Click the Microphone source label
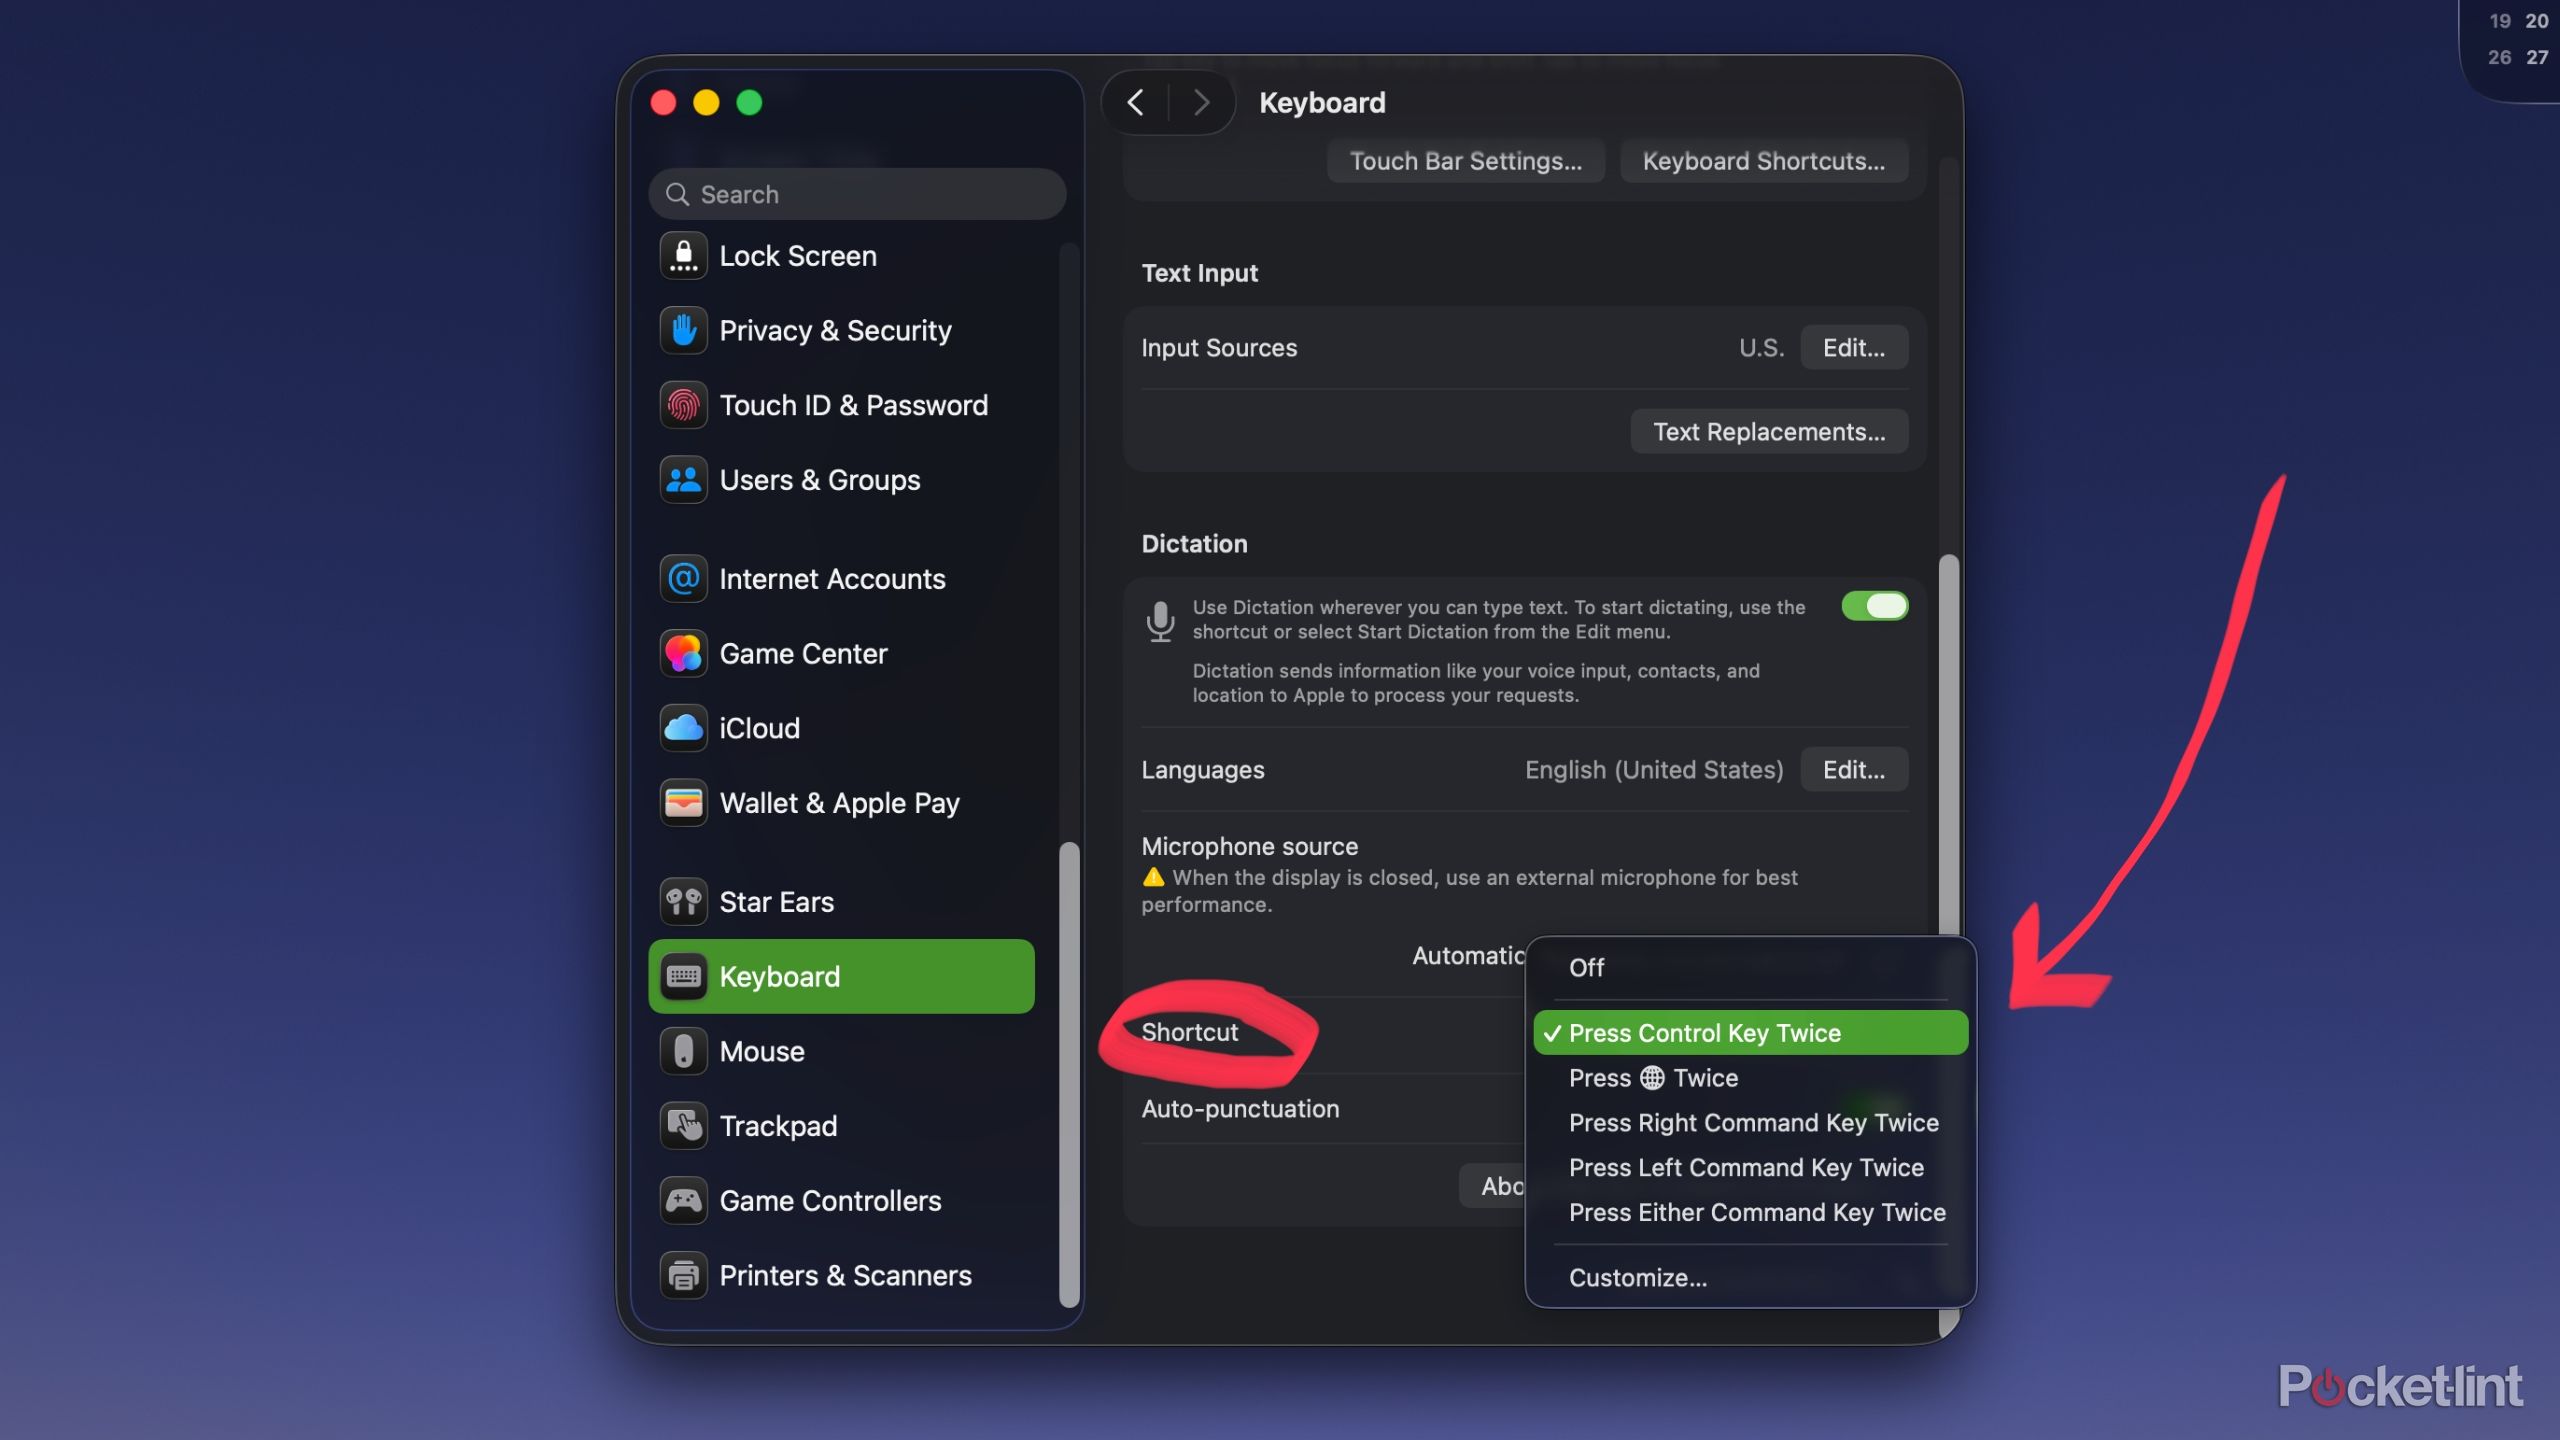 [1250, 847]
